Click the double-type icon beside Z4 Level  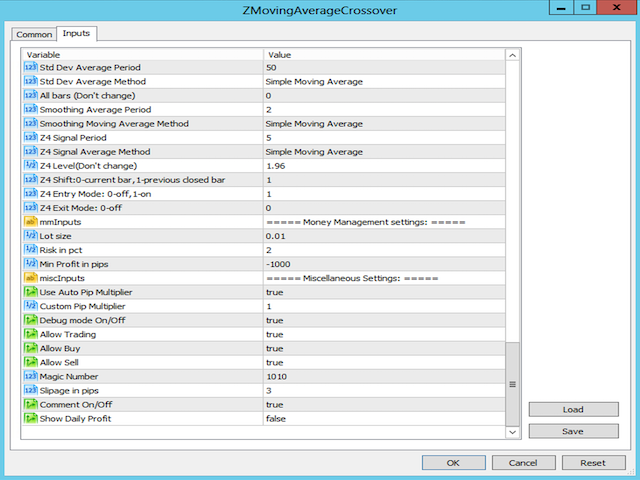31,166
